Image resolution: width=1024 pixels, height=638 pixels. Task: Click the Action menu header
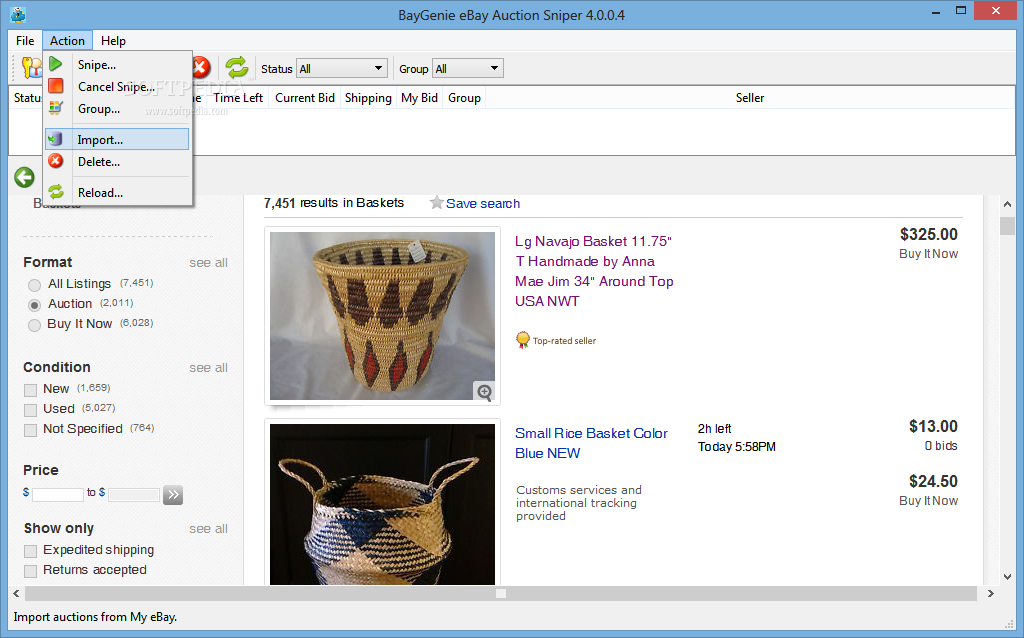(67, 40)
